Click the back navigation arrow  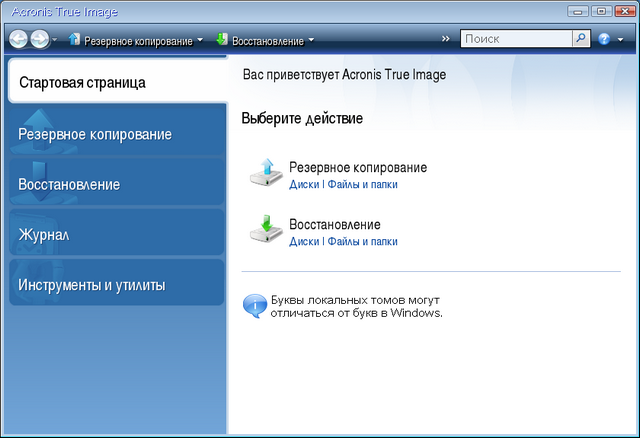point(18,39)
